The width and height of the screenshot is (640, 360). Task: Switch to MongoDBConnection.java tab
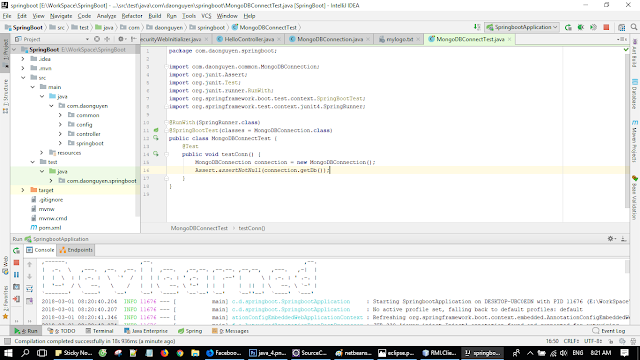pyautogui.click(x=329, y=39)
